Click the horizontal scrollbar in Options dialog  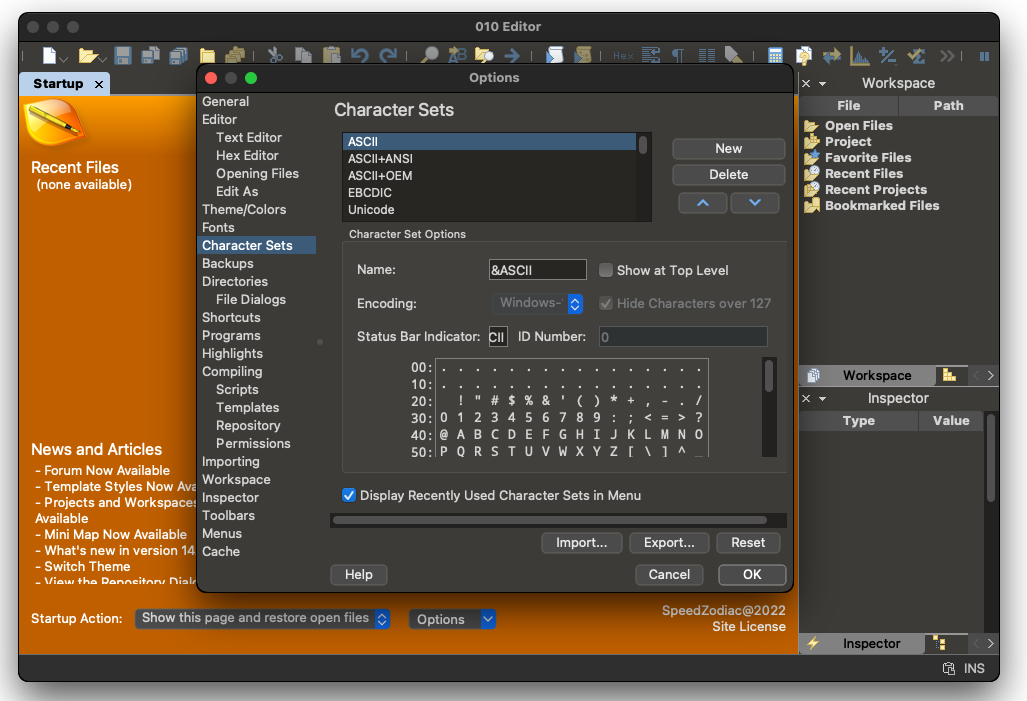(x=549, y=520)
